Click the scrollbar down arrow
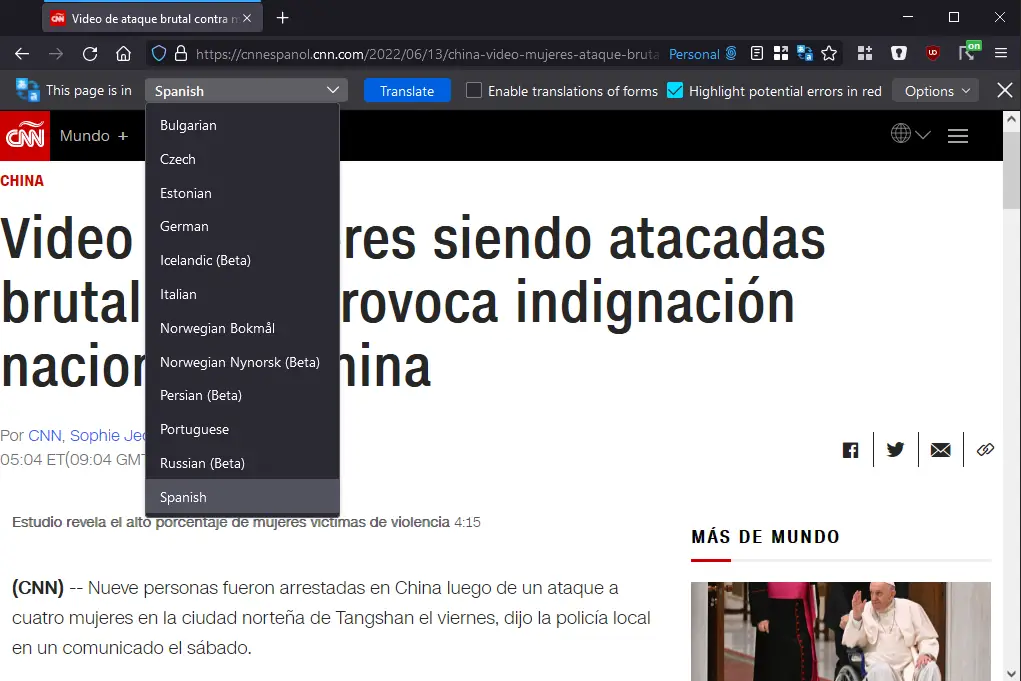 tap(1011, 673)
